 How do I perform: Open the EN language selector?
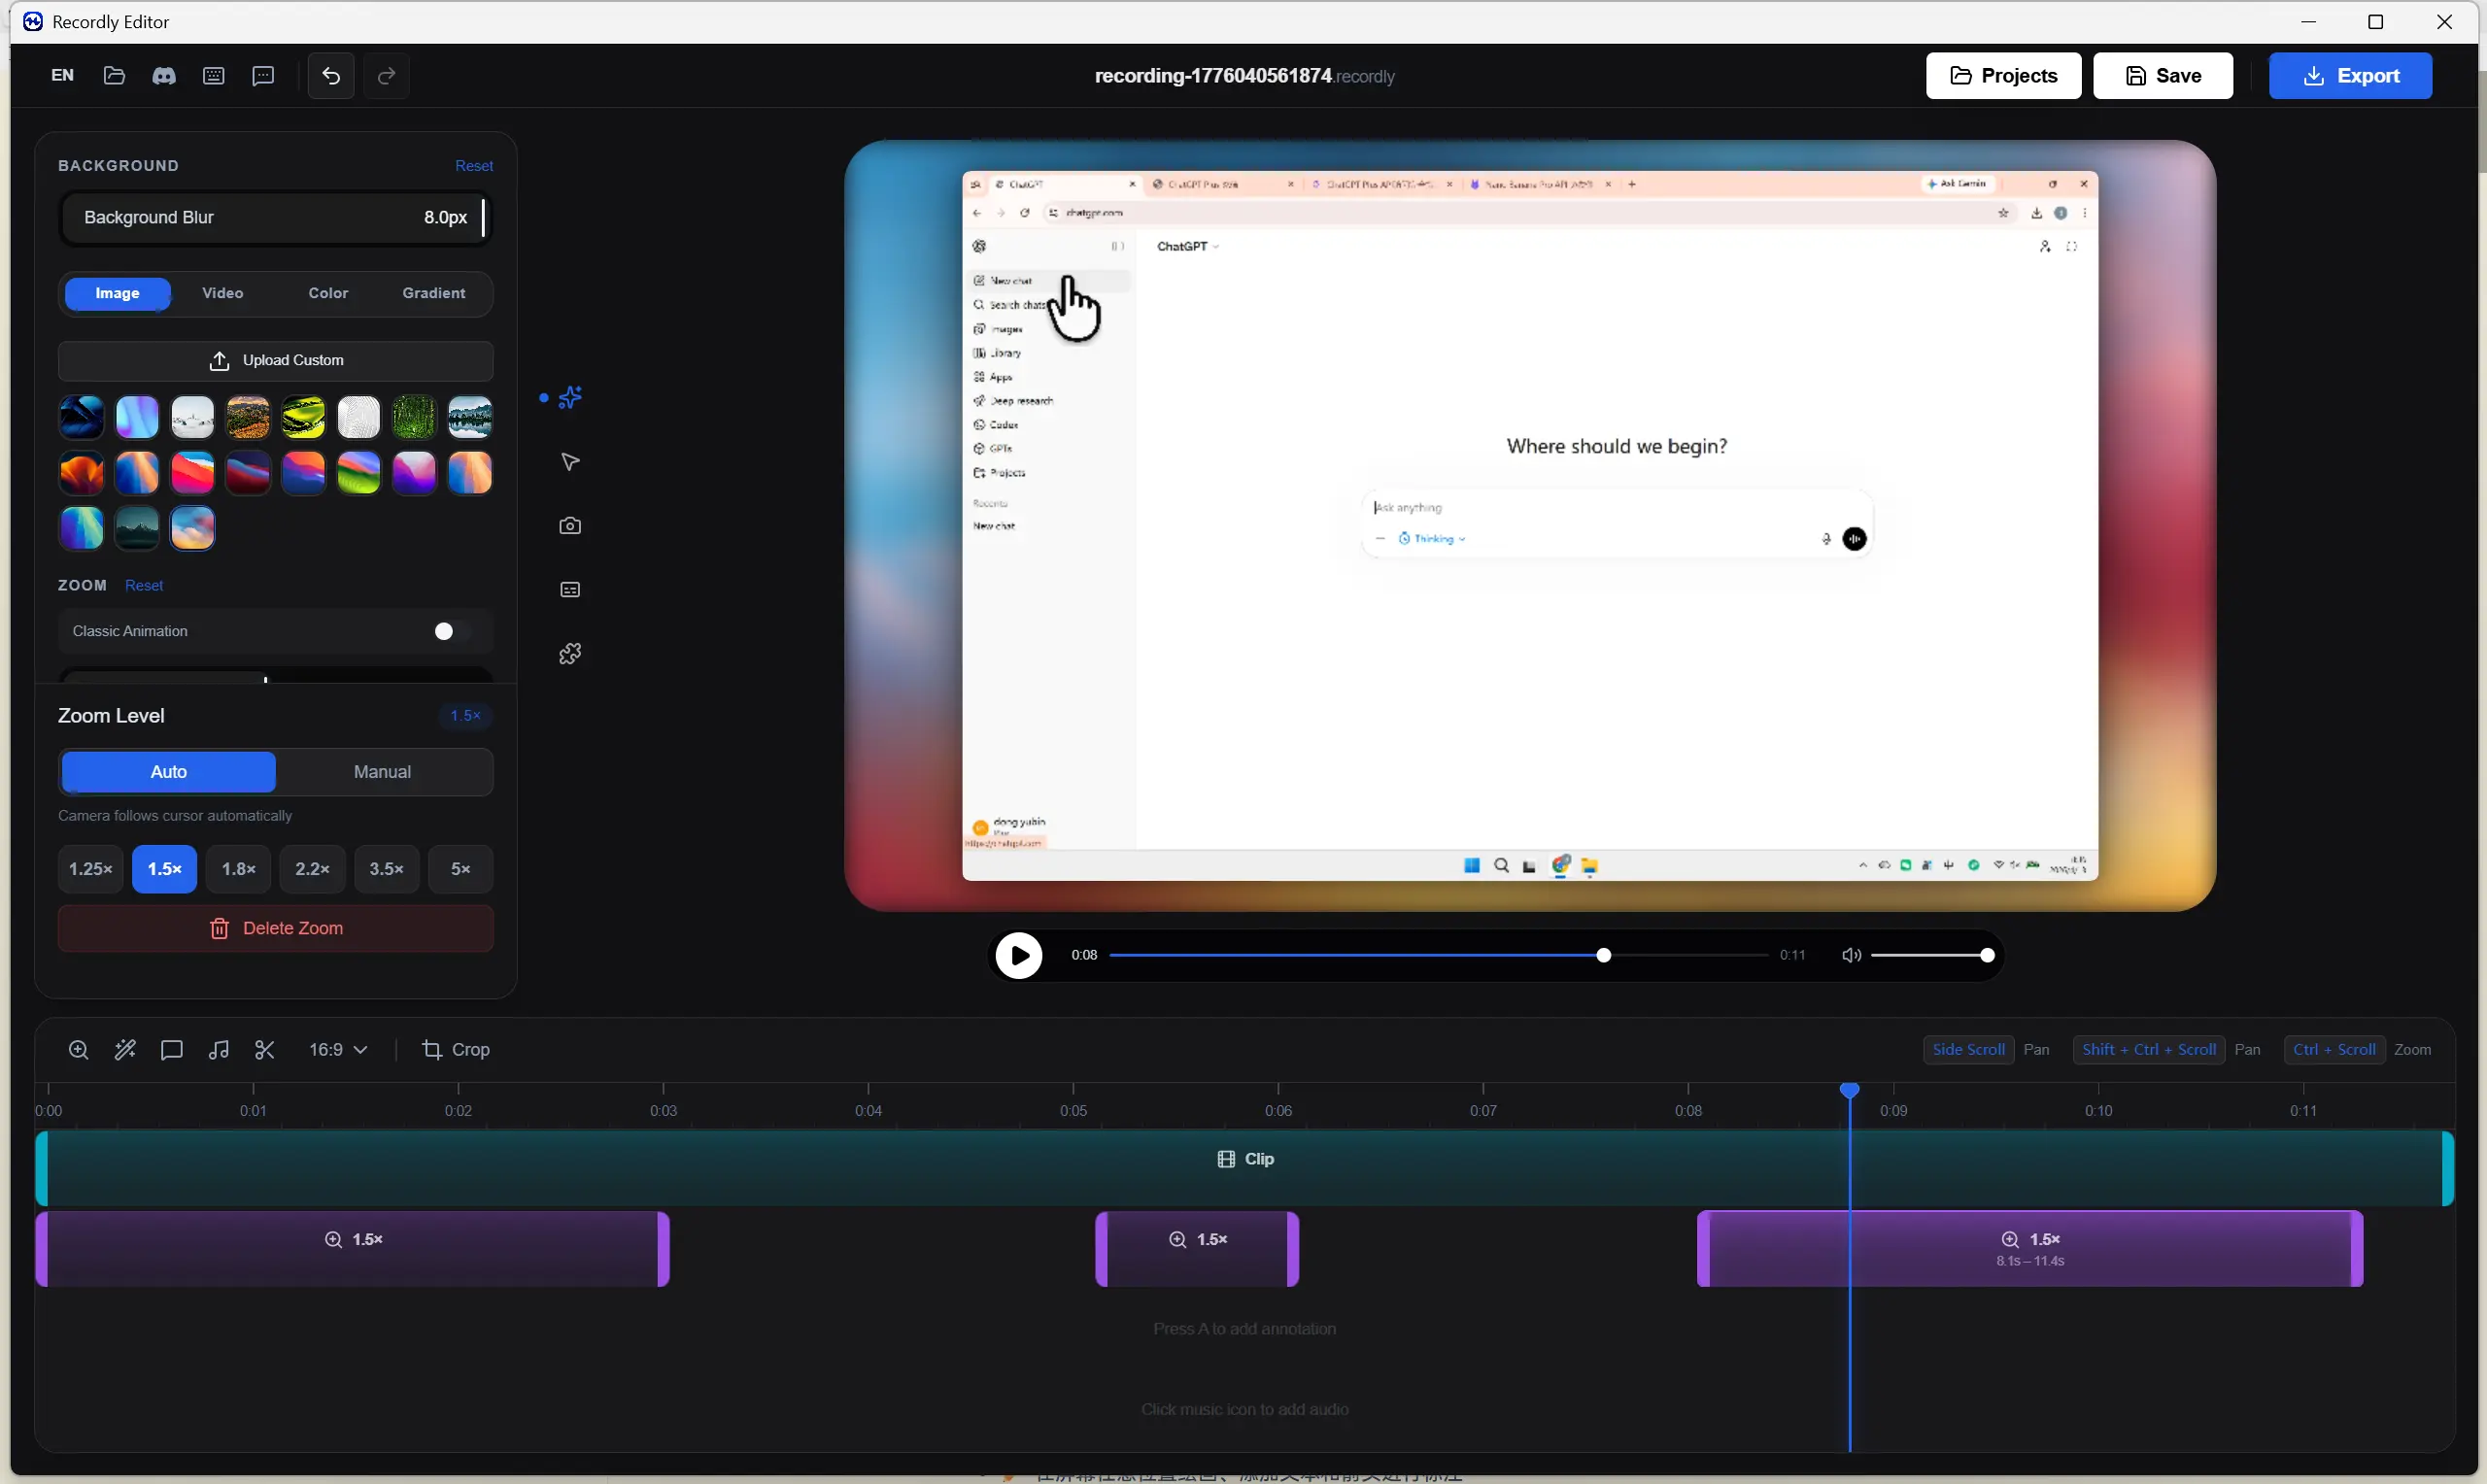(62, 76)
